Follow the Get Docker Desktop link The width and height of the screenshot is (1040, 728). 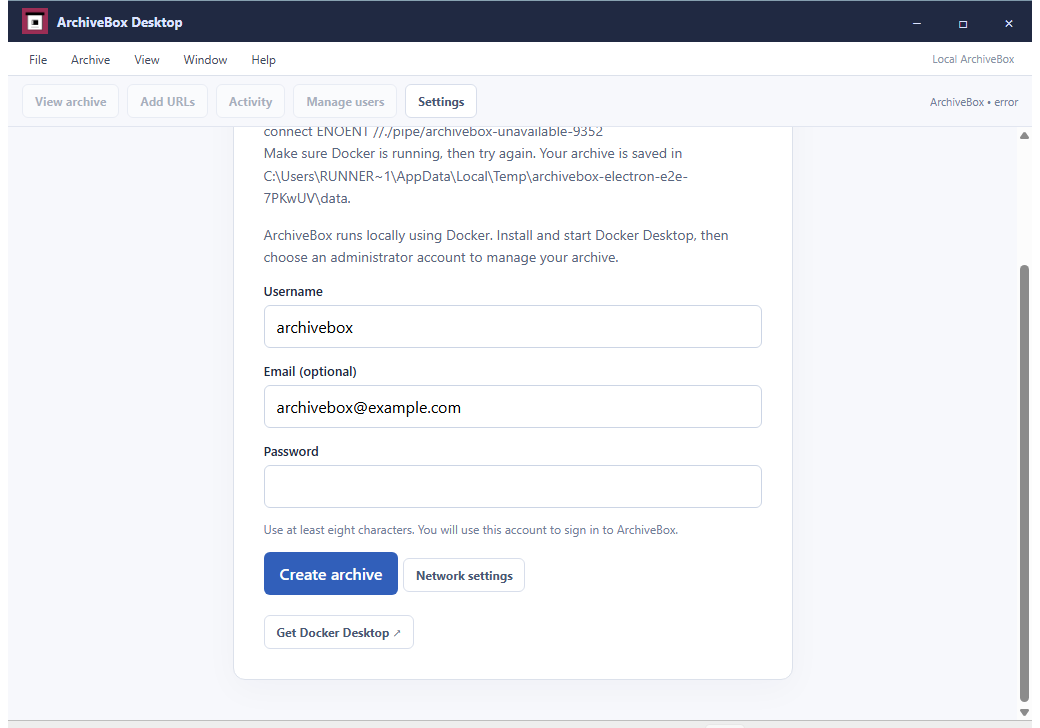[x=338, y=632]
